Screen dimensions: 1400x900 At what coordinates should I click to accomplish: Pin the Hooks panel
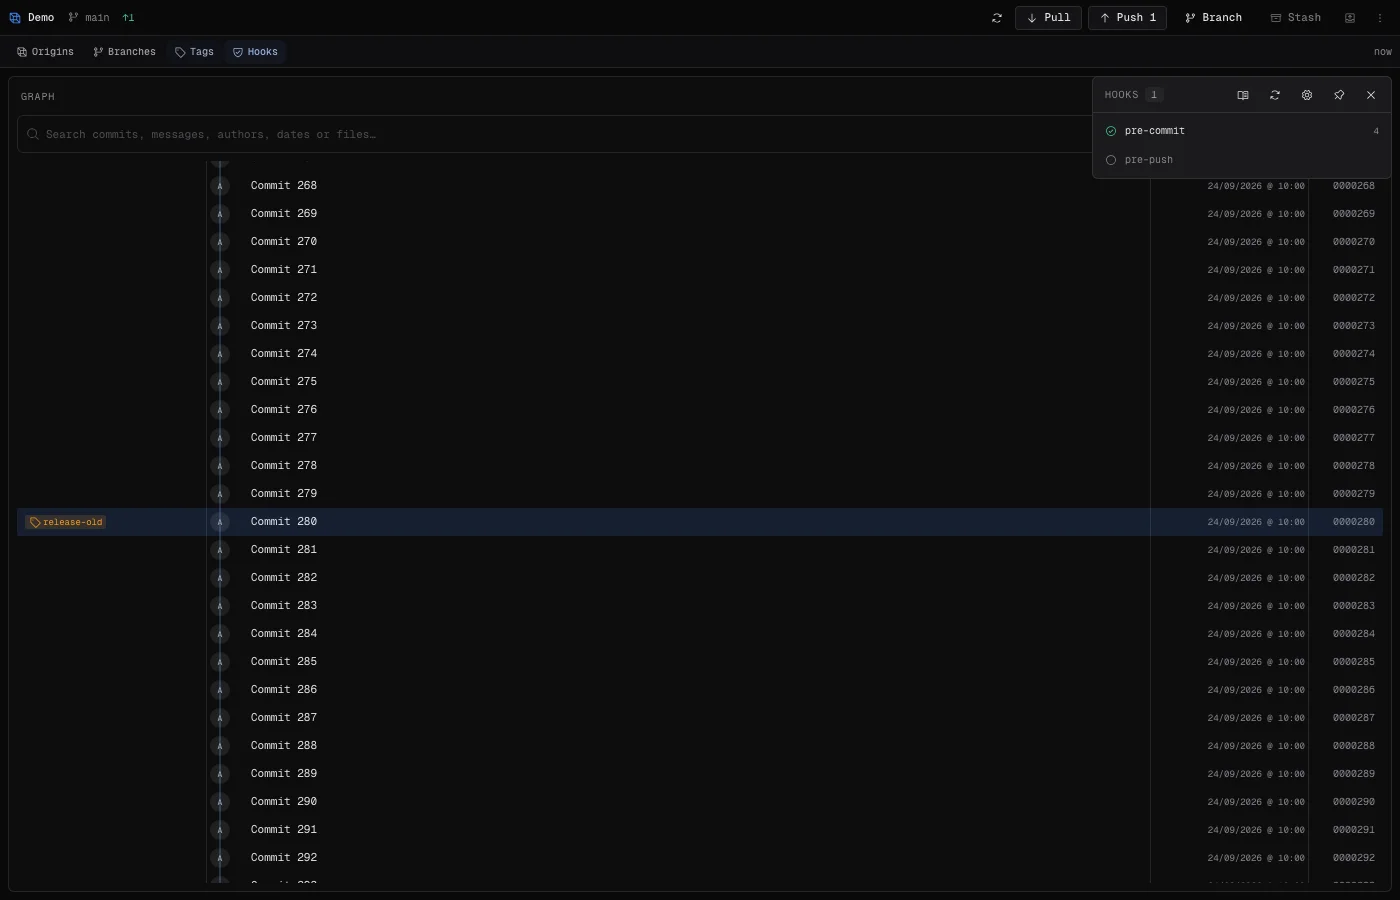click(x=1339, y=95)
